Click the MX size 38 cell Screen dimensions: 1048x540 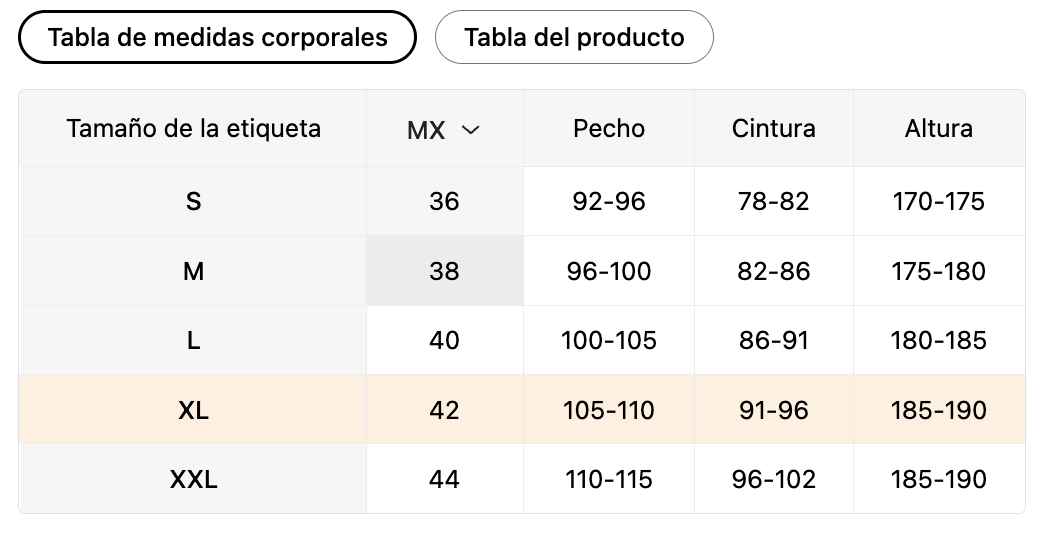click(444, 271)
